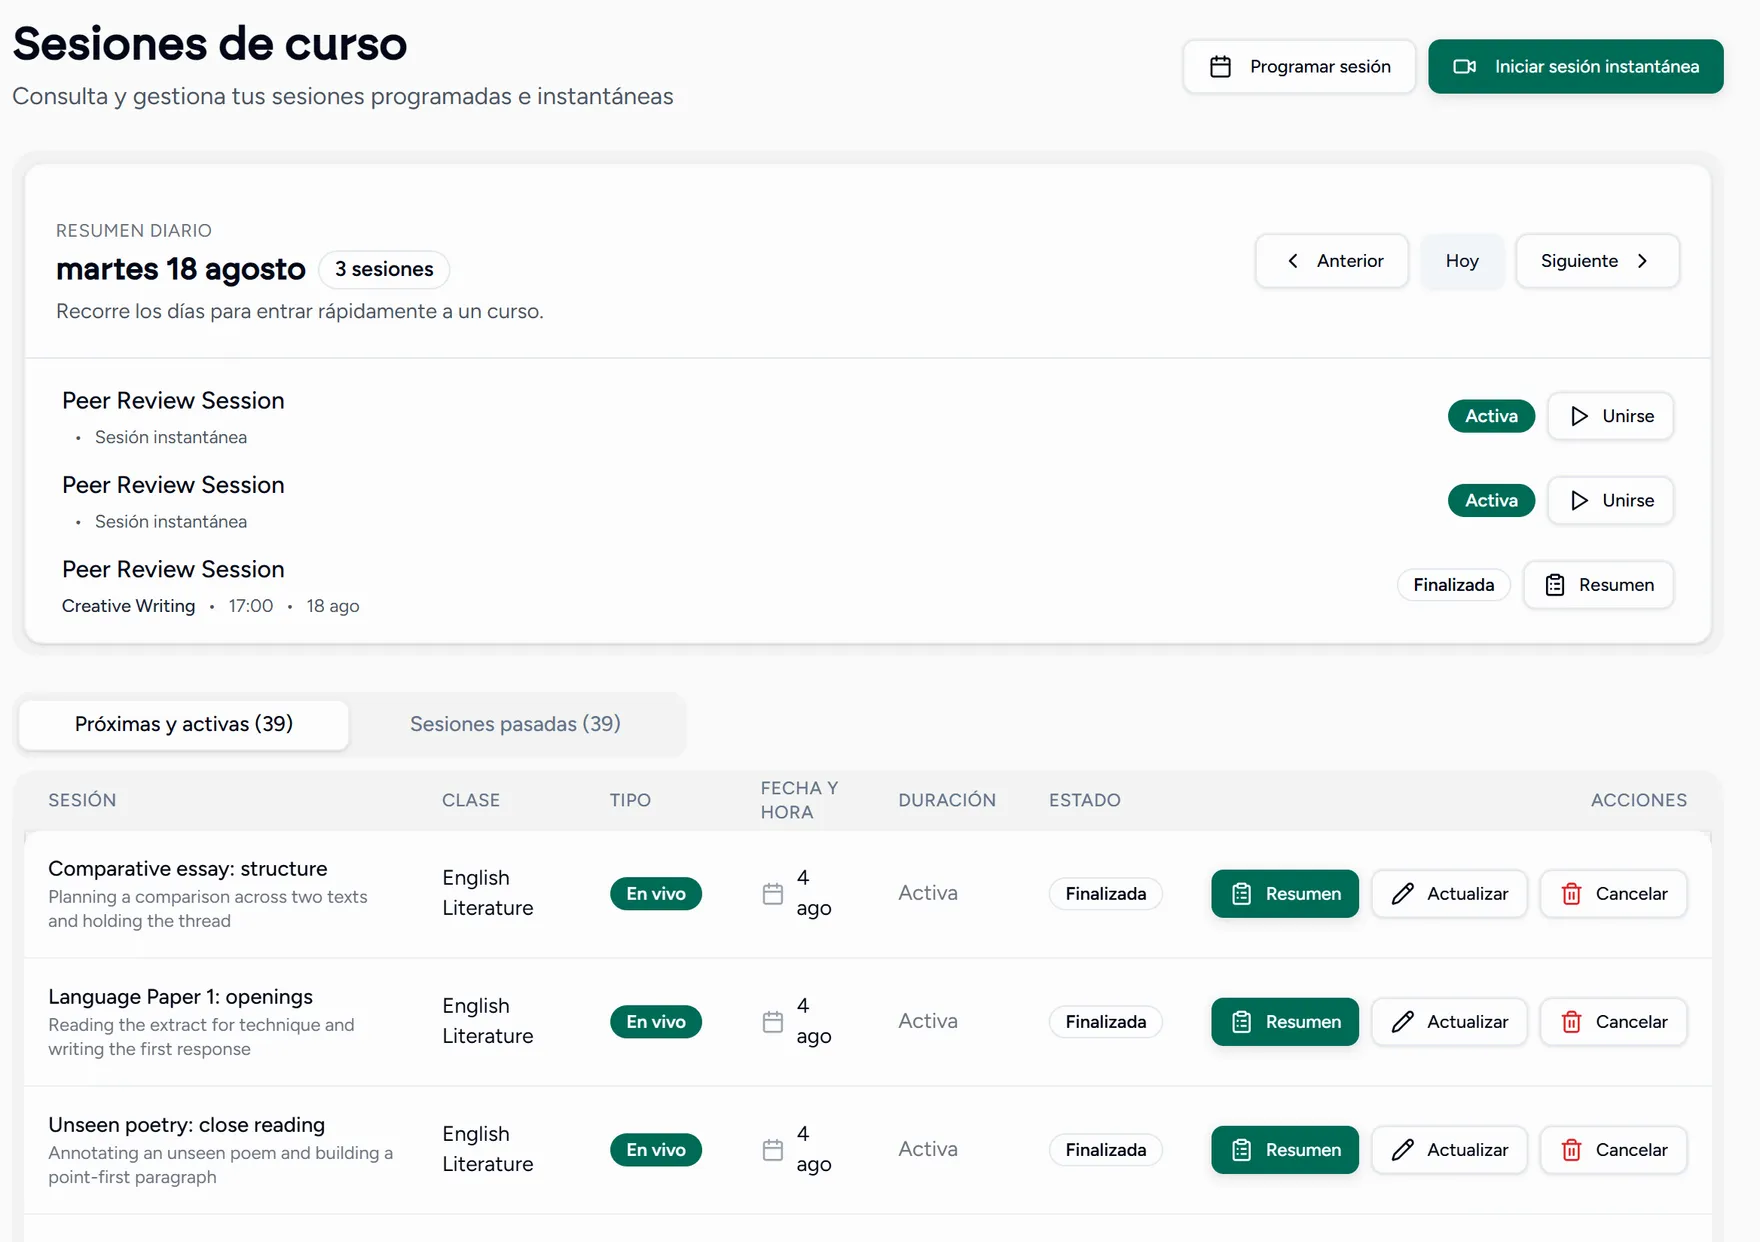This screenshot has width=1760, height=1242.
Task: Click the trash icon in Language Paper 1 row
Action: [x=1572, y=1022]
